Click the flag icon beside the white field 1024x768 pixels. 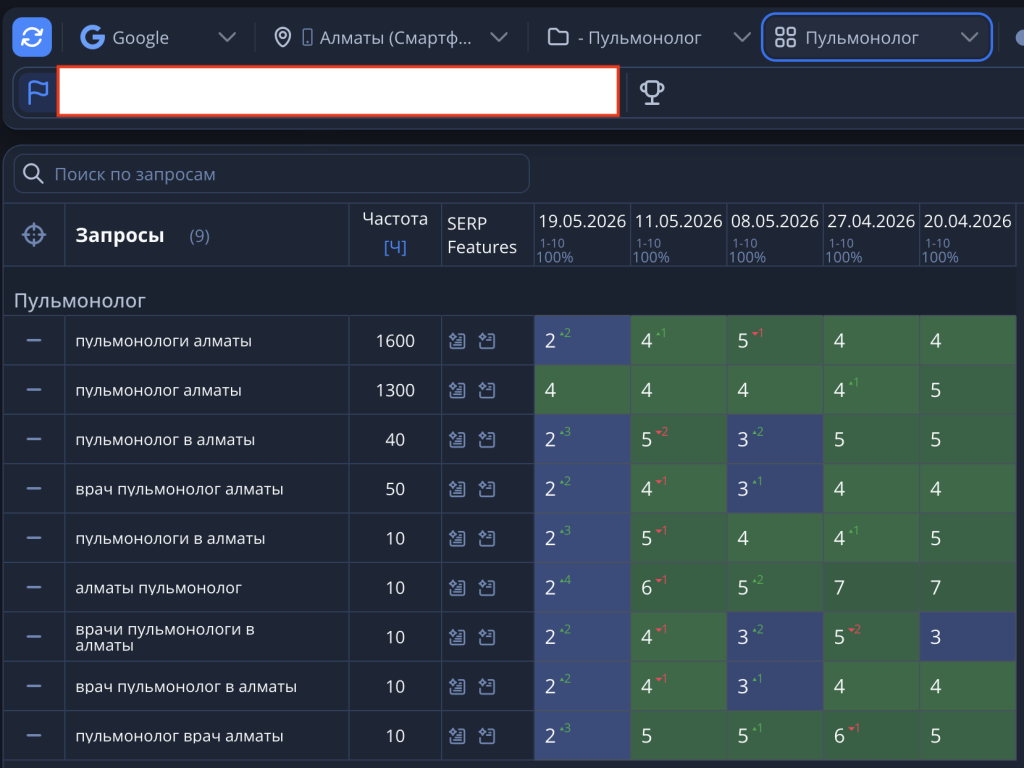38,92
